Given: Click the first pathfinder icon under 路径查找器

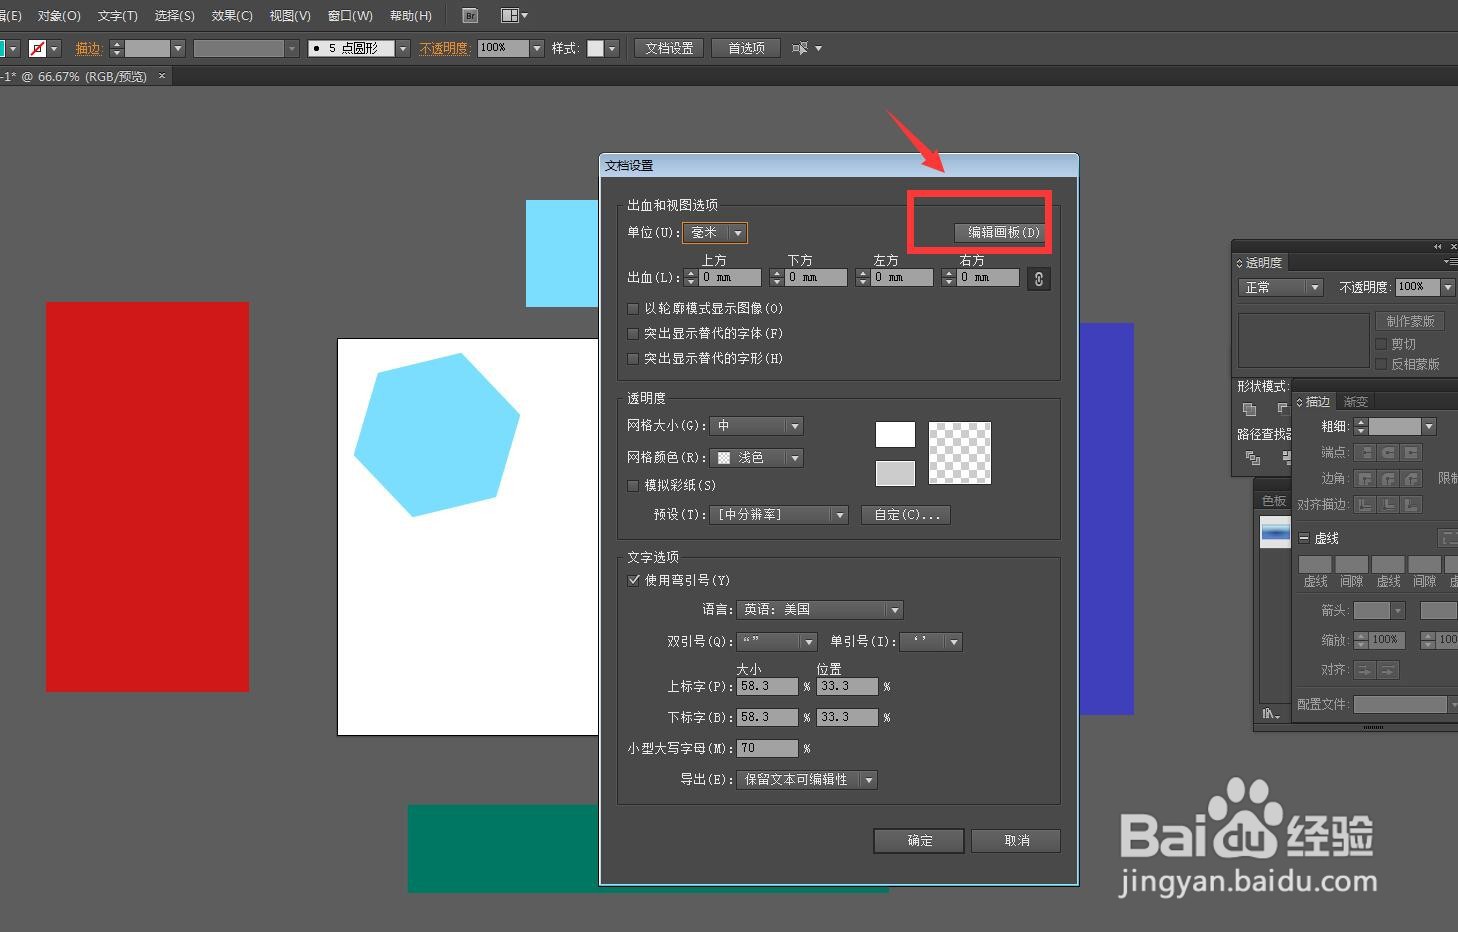Looking at the screenshot, I should (x=1250, y=457).
